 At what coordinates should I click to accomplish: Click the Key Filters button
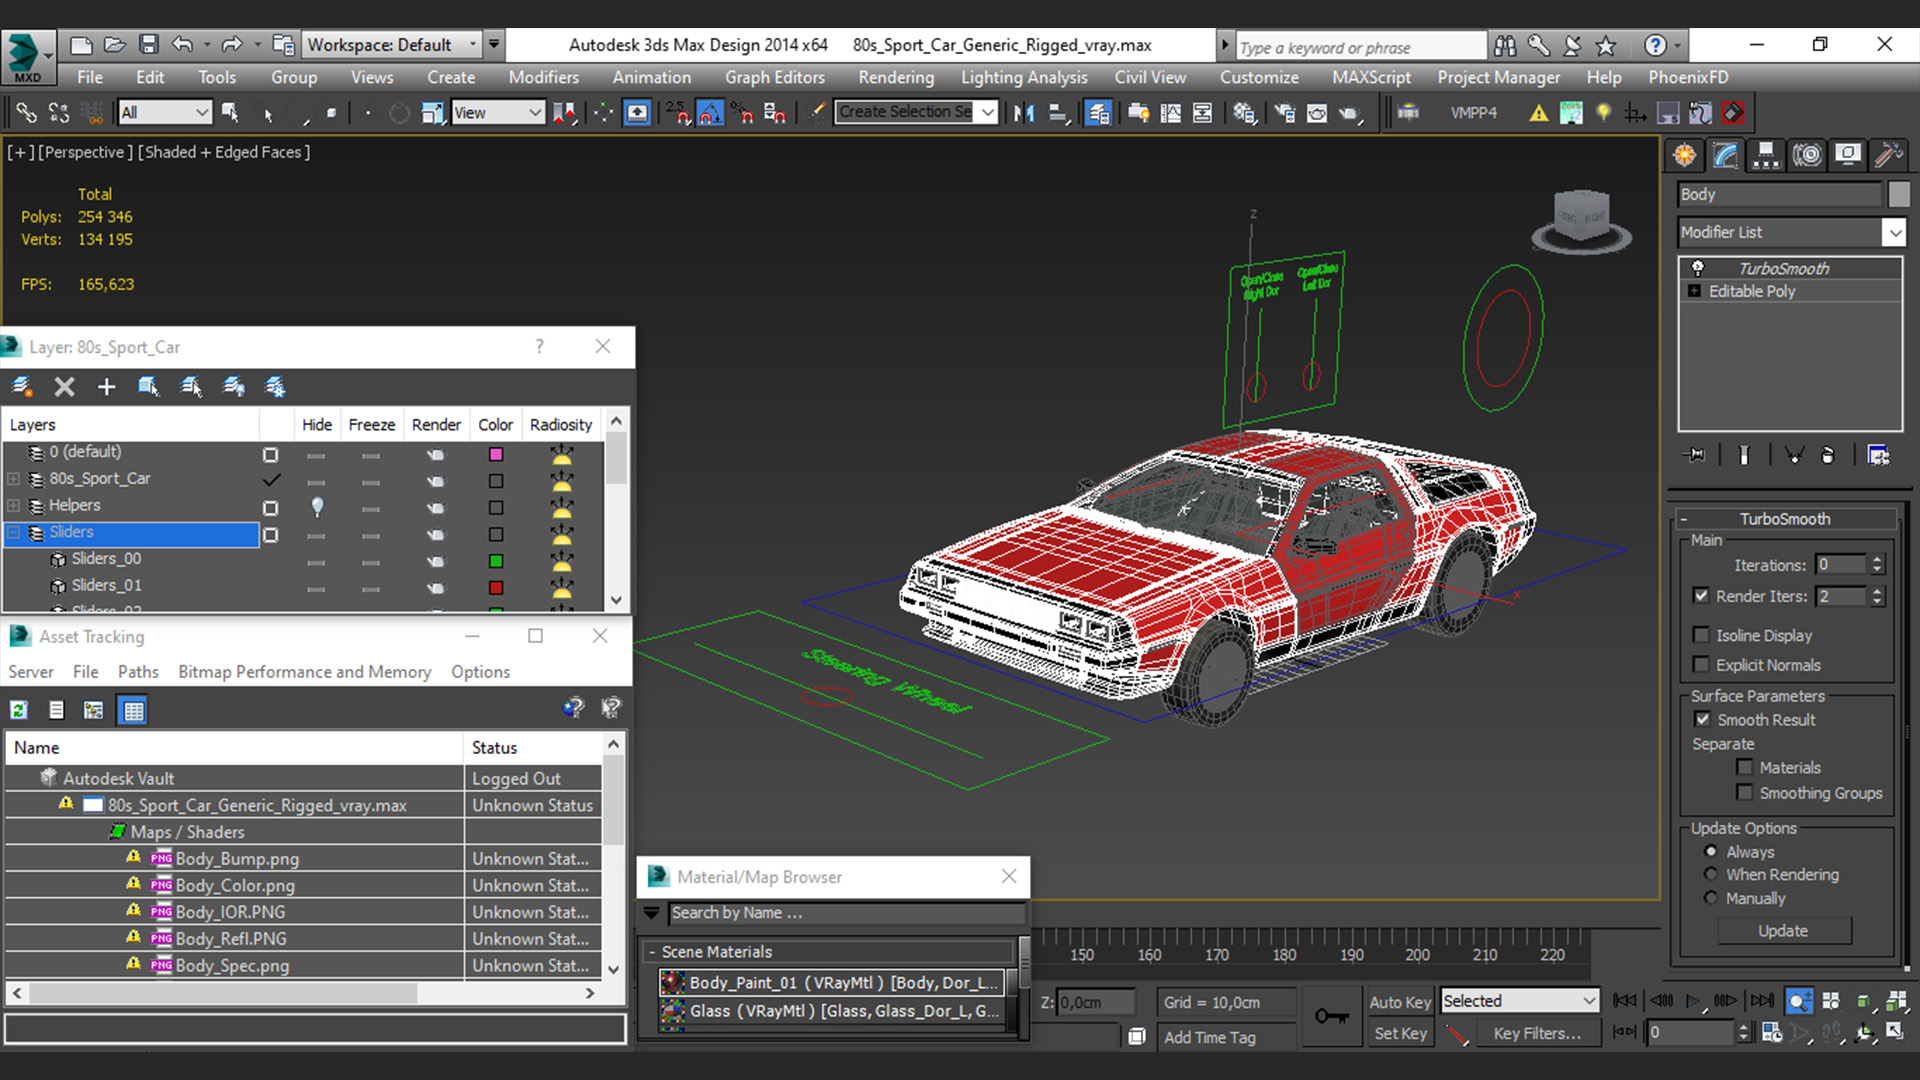pos(1536,1033)
